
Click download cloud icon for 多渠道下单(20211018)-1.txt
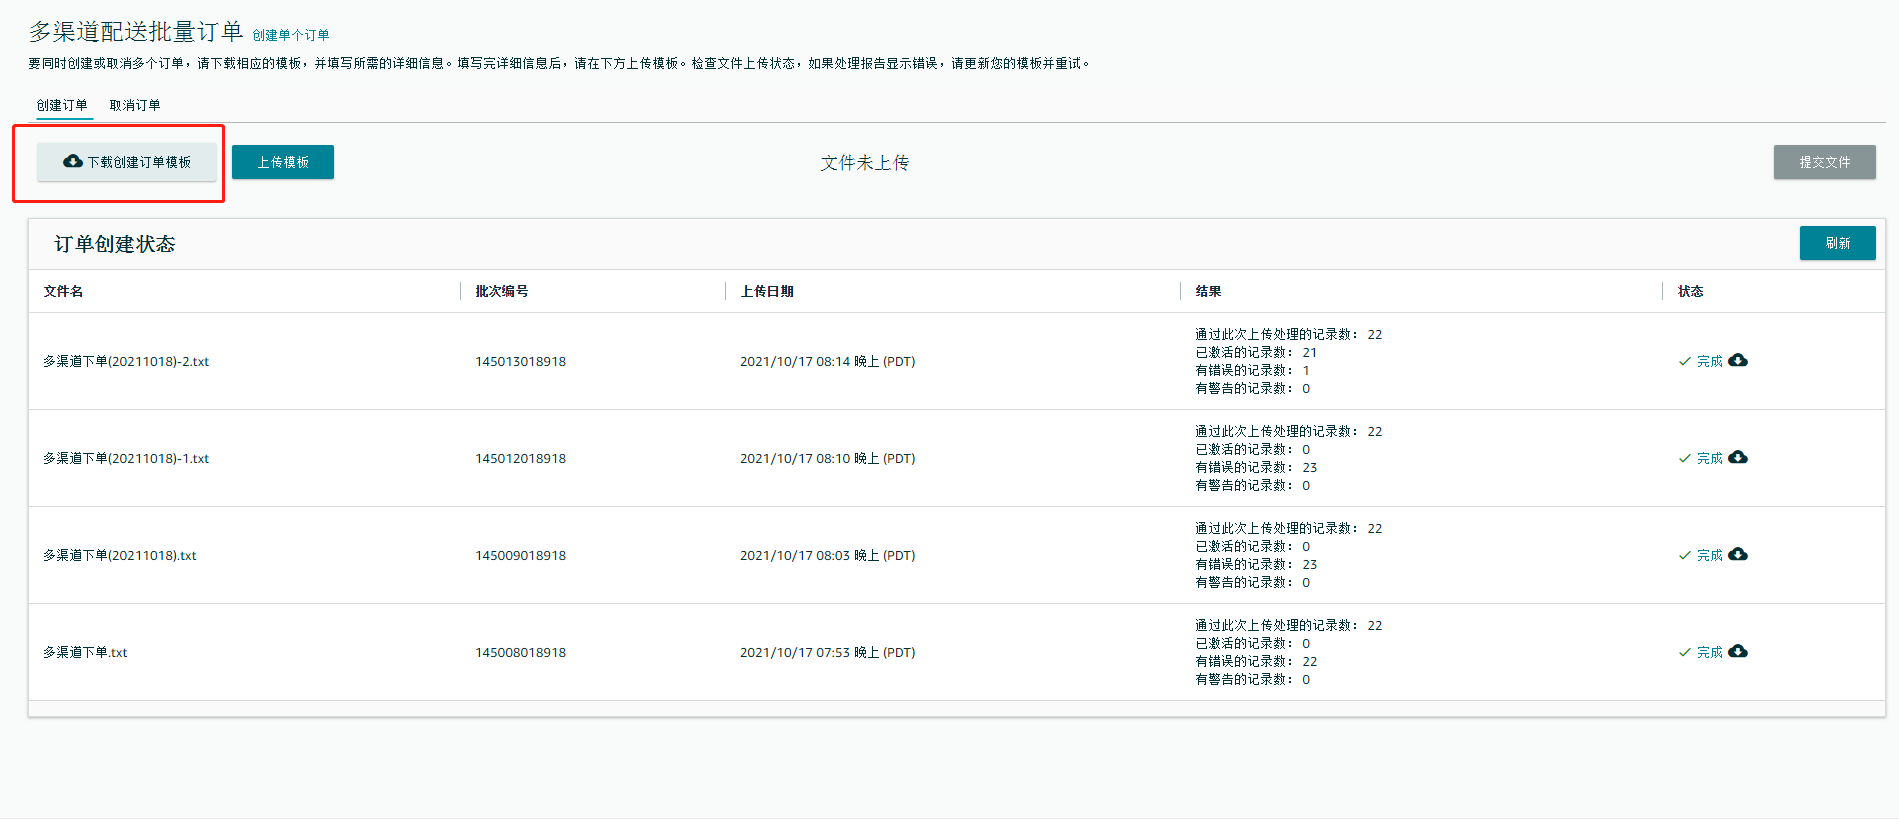tap(1738, 457)
